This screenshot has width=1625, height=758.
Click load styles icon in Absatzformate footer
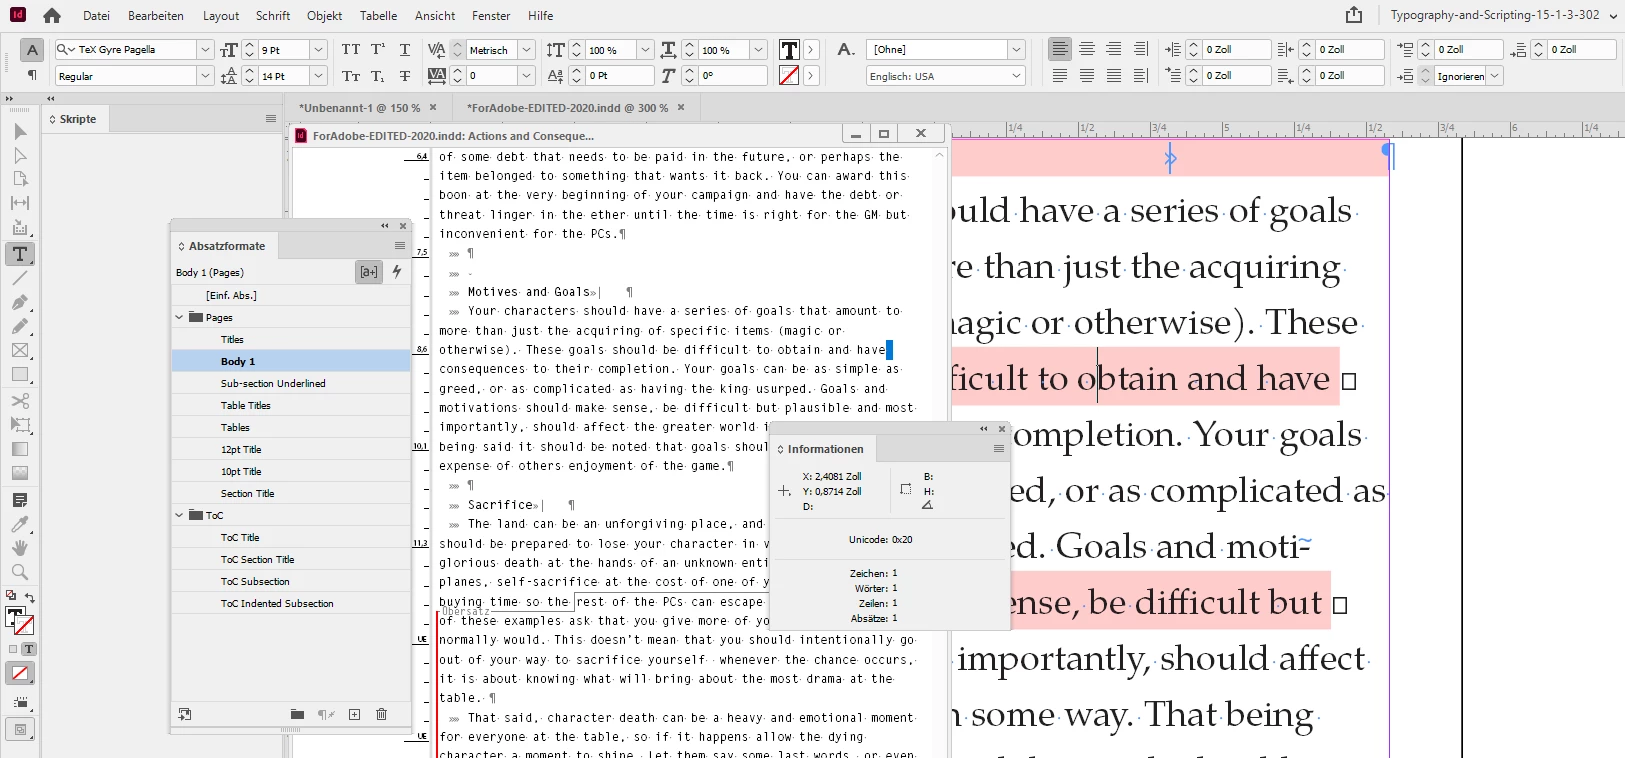[185, 714]
